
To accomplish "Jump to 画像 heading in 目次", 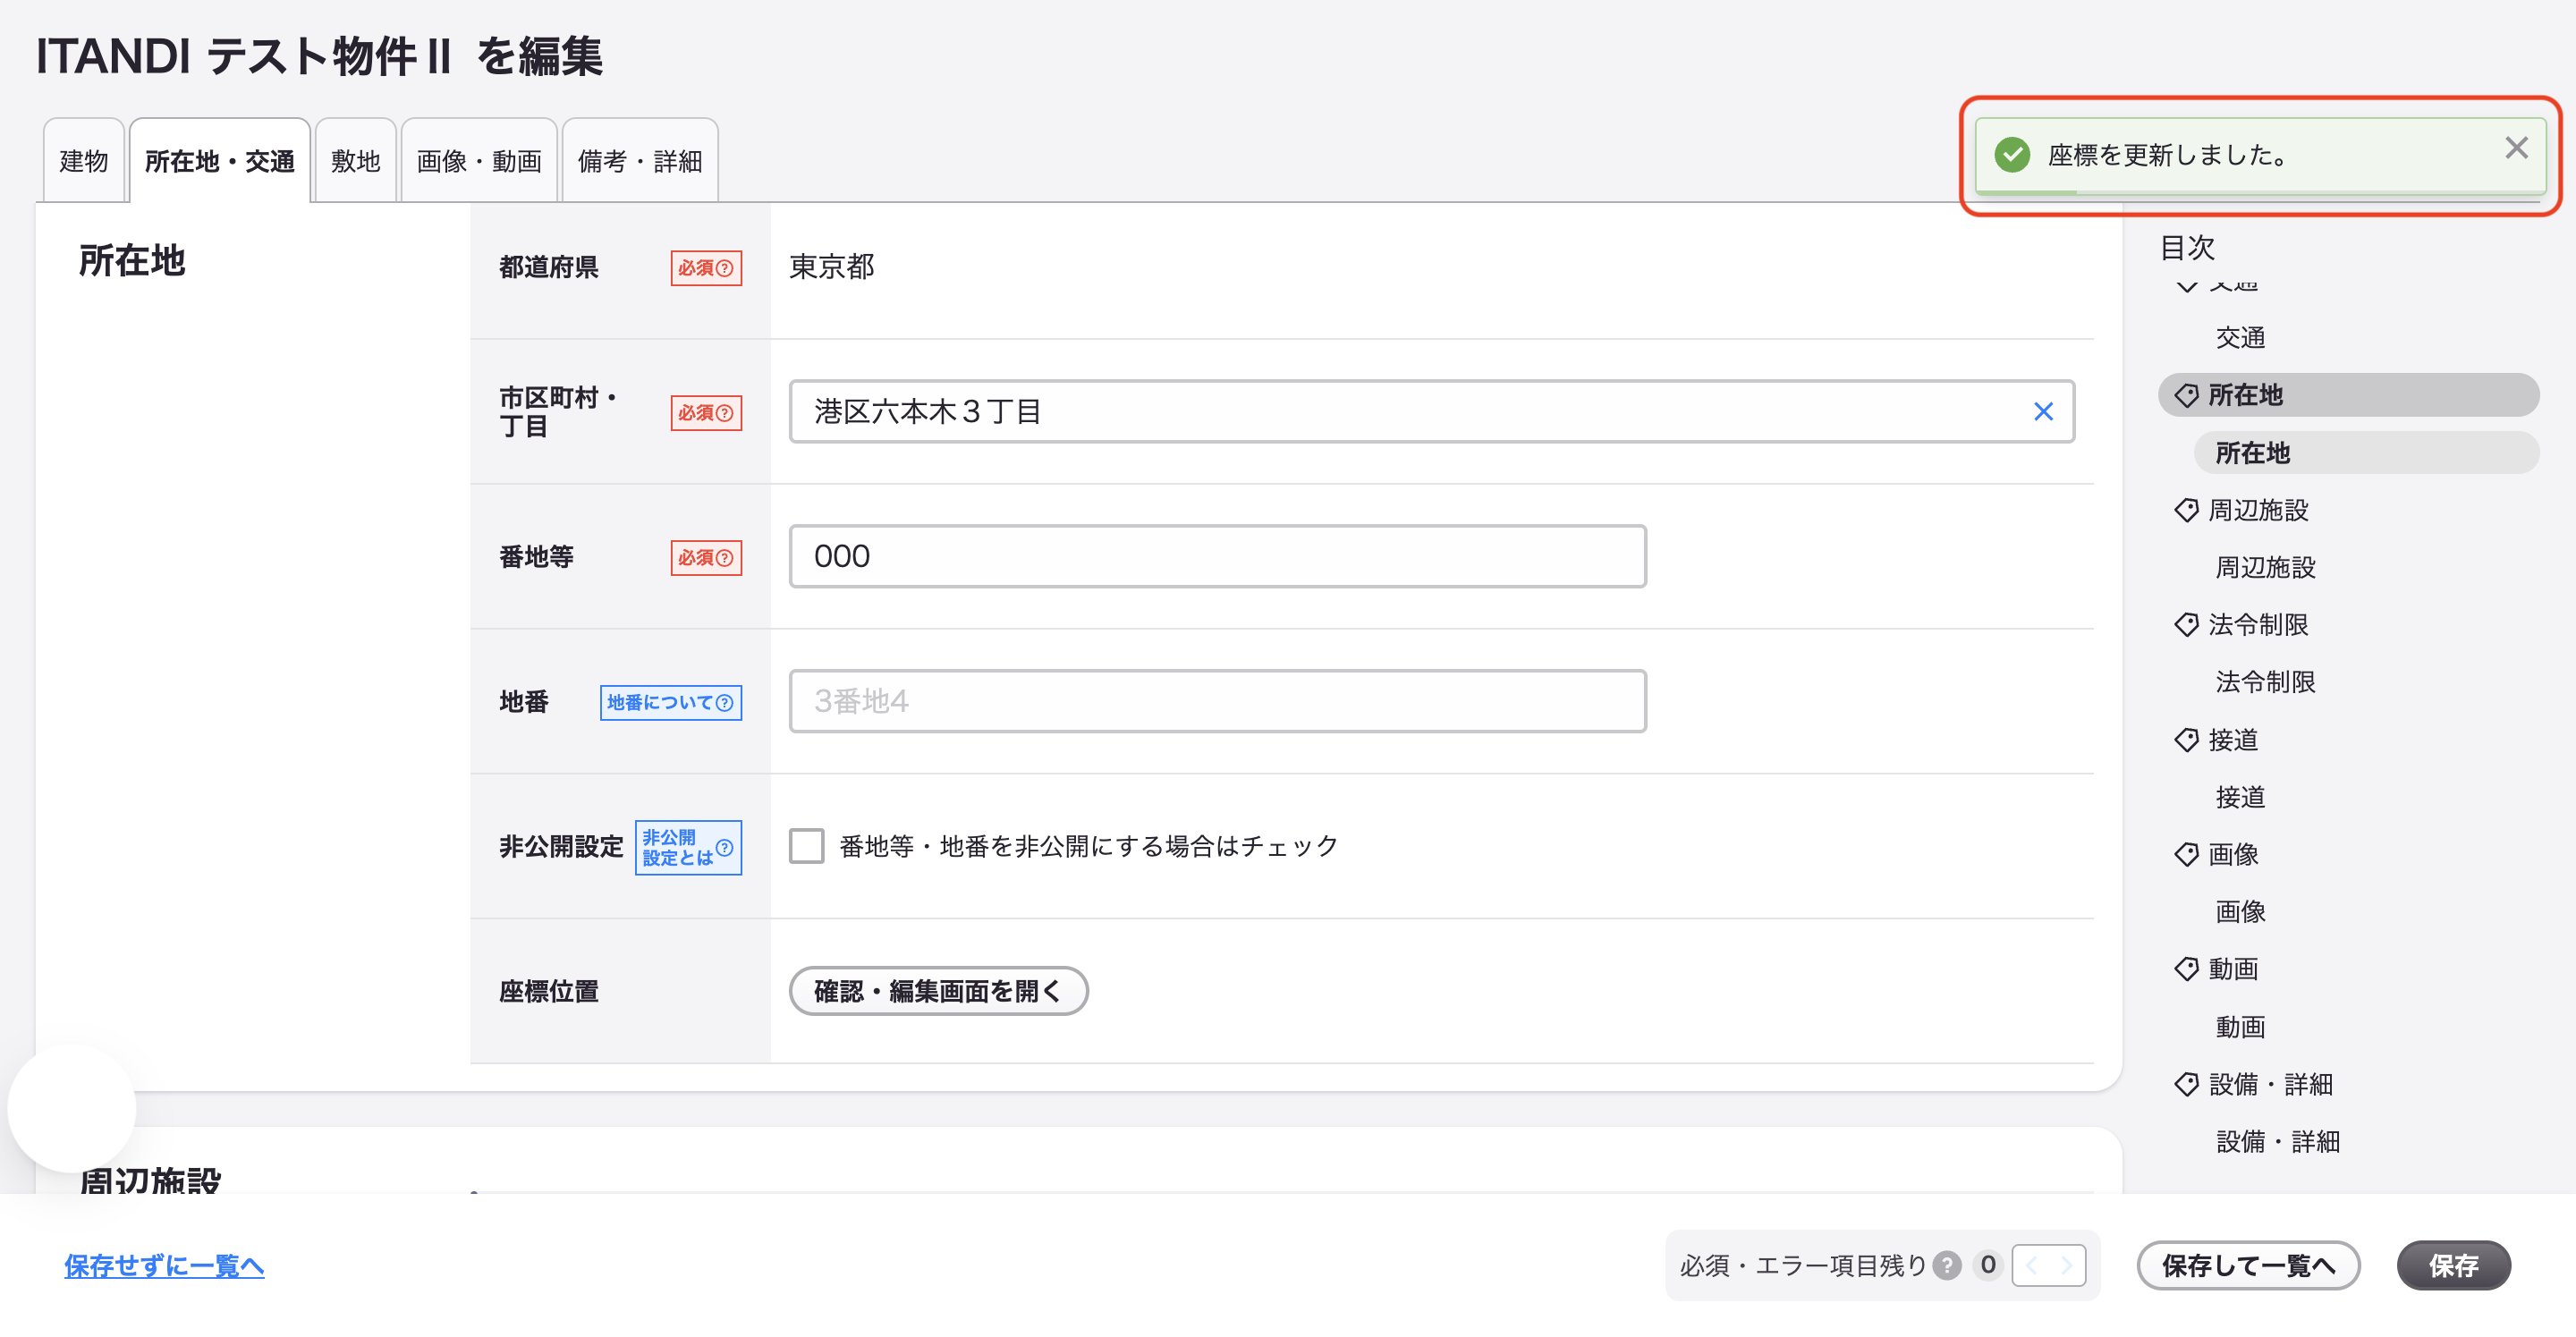I will pos(2233,854).
